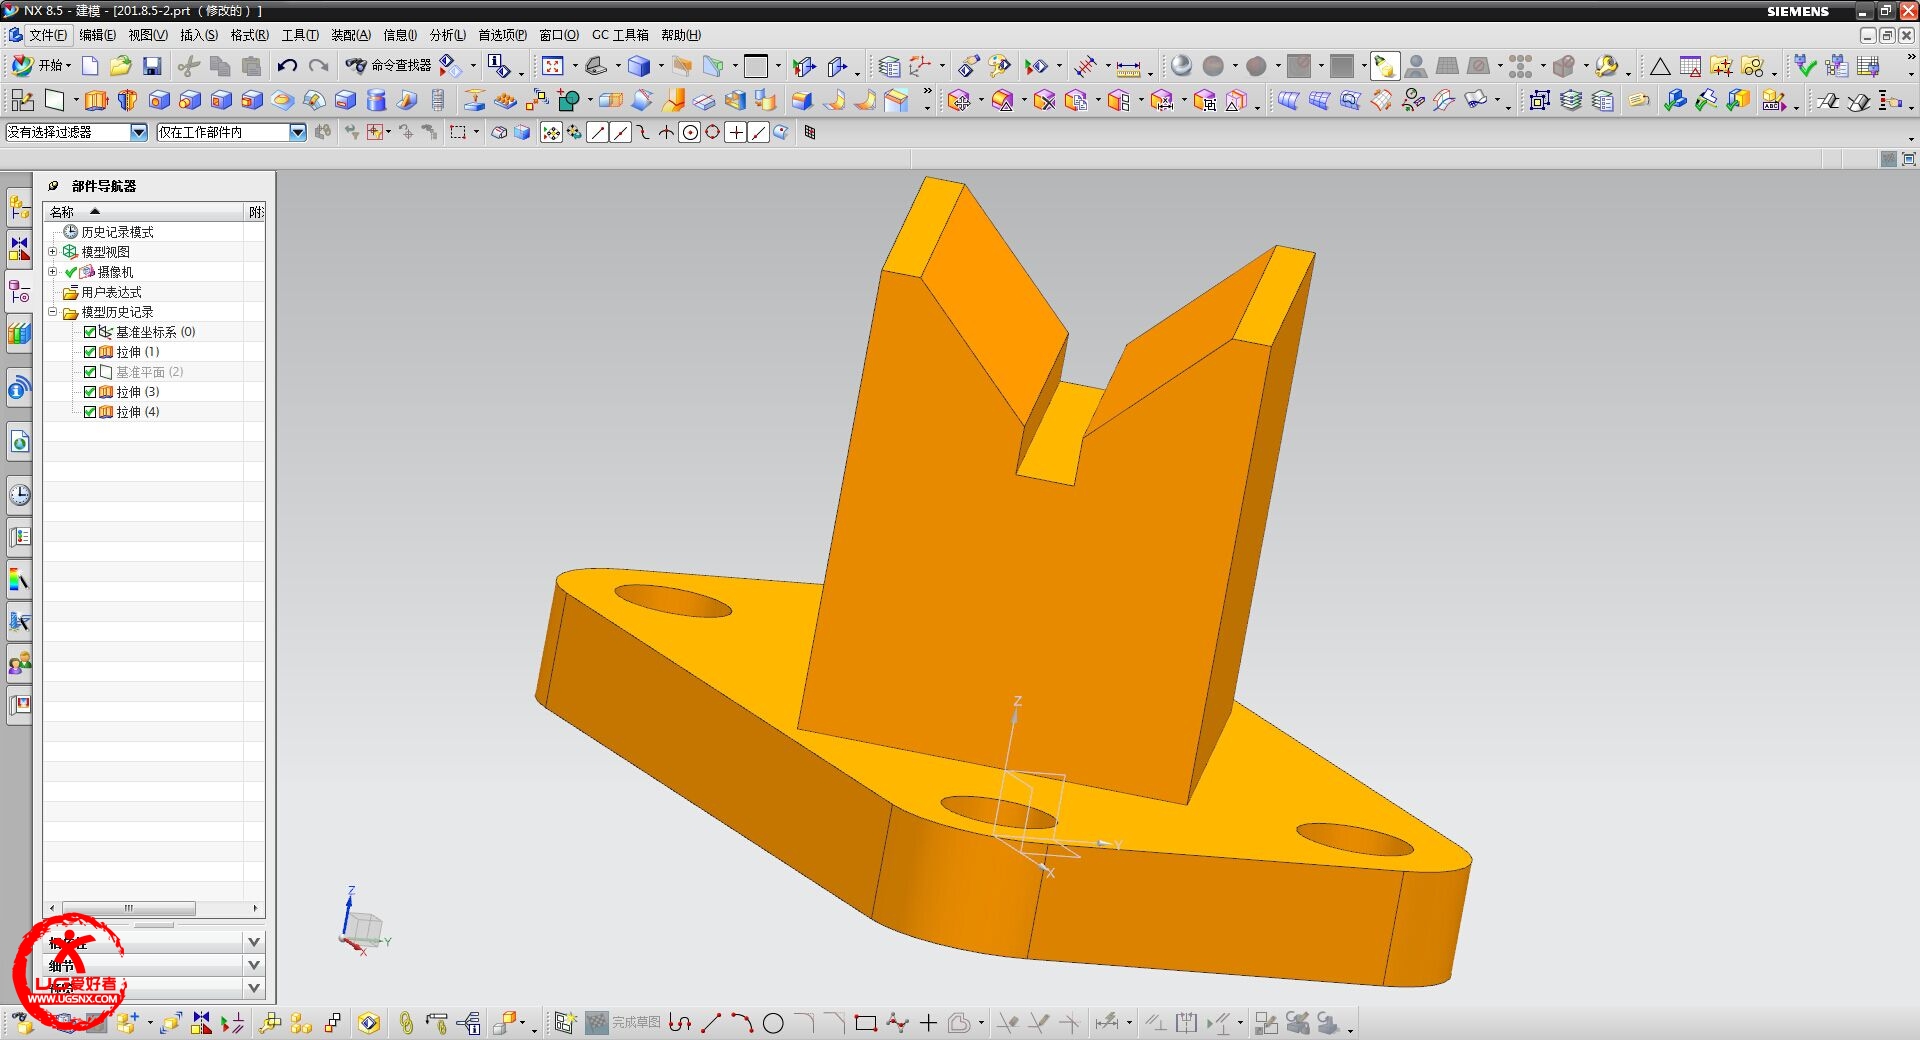
Task: Open the Reuse Library sidebar tab with books icon
Action: click(19, 333)
